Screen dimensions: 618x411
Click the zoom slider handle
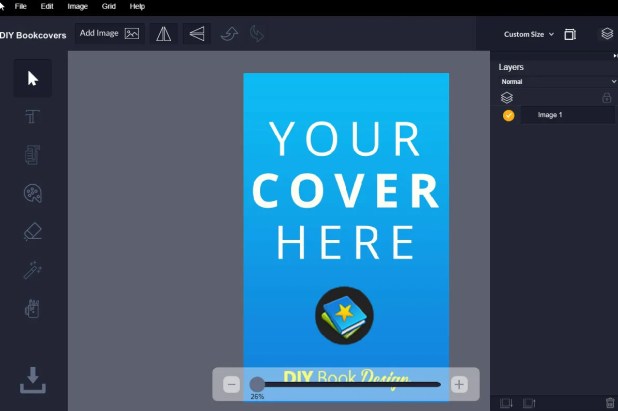pos(257,384)
